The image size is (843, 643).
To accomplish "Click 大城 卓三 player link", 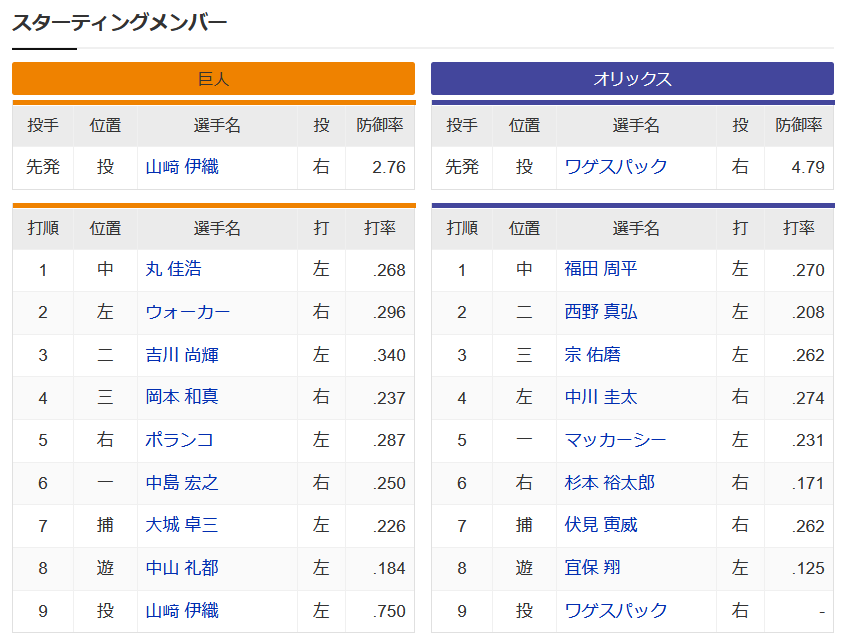I will pyautogui.click(x=182, y=525).
